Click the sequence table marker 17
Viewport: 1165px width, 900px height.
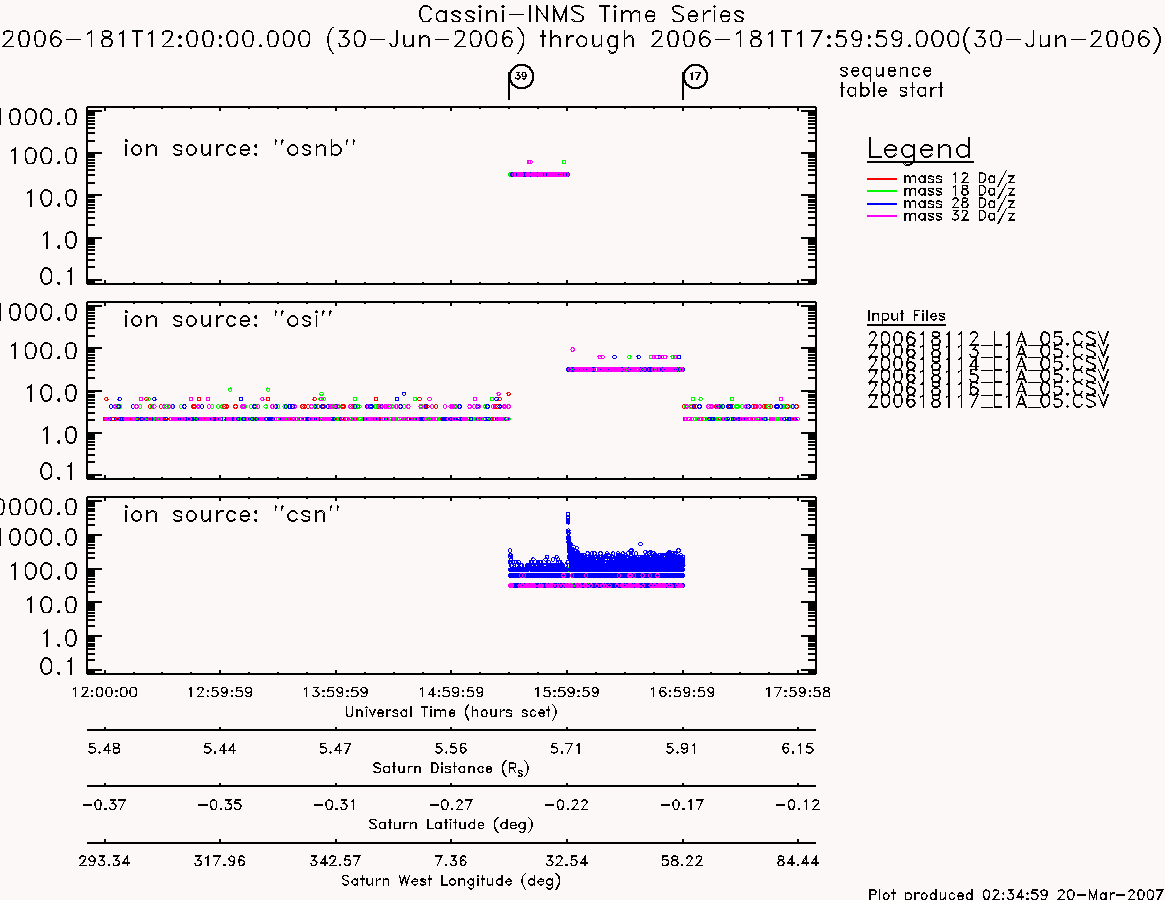[x=695, y=76]
